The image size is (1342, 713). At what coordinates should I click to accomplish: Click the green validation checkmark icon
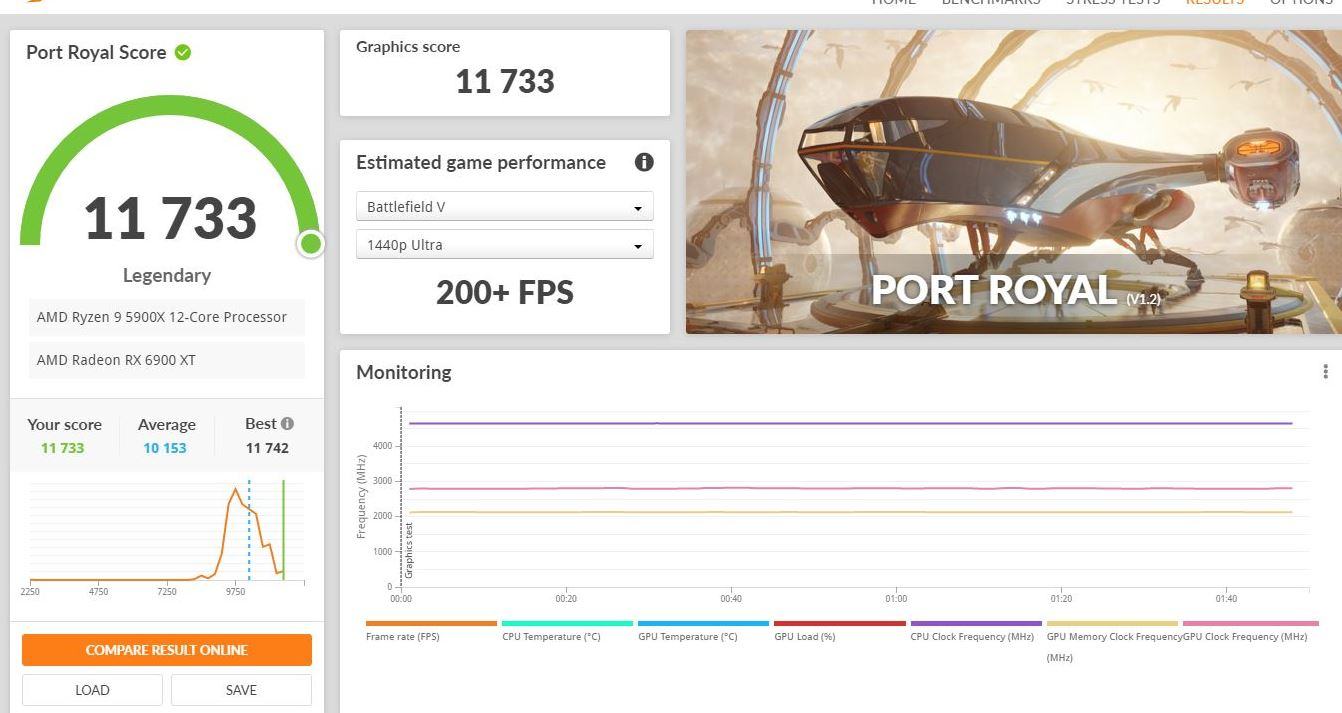pos(183,52)
